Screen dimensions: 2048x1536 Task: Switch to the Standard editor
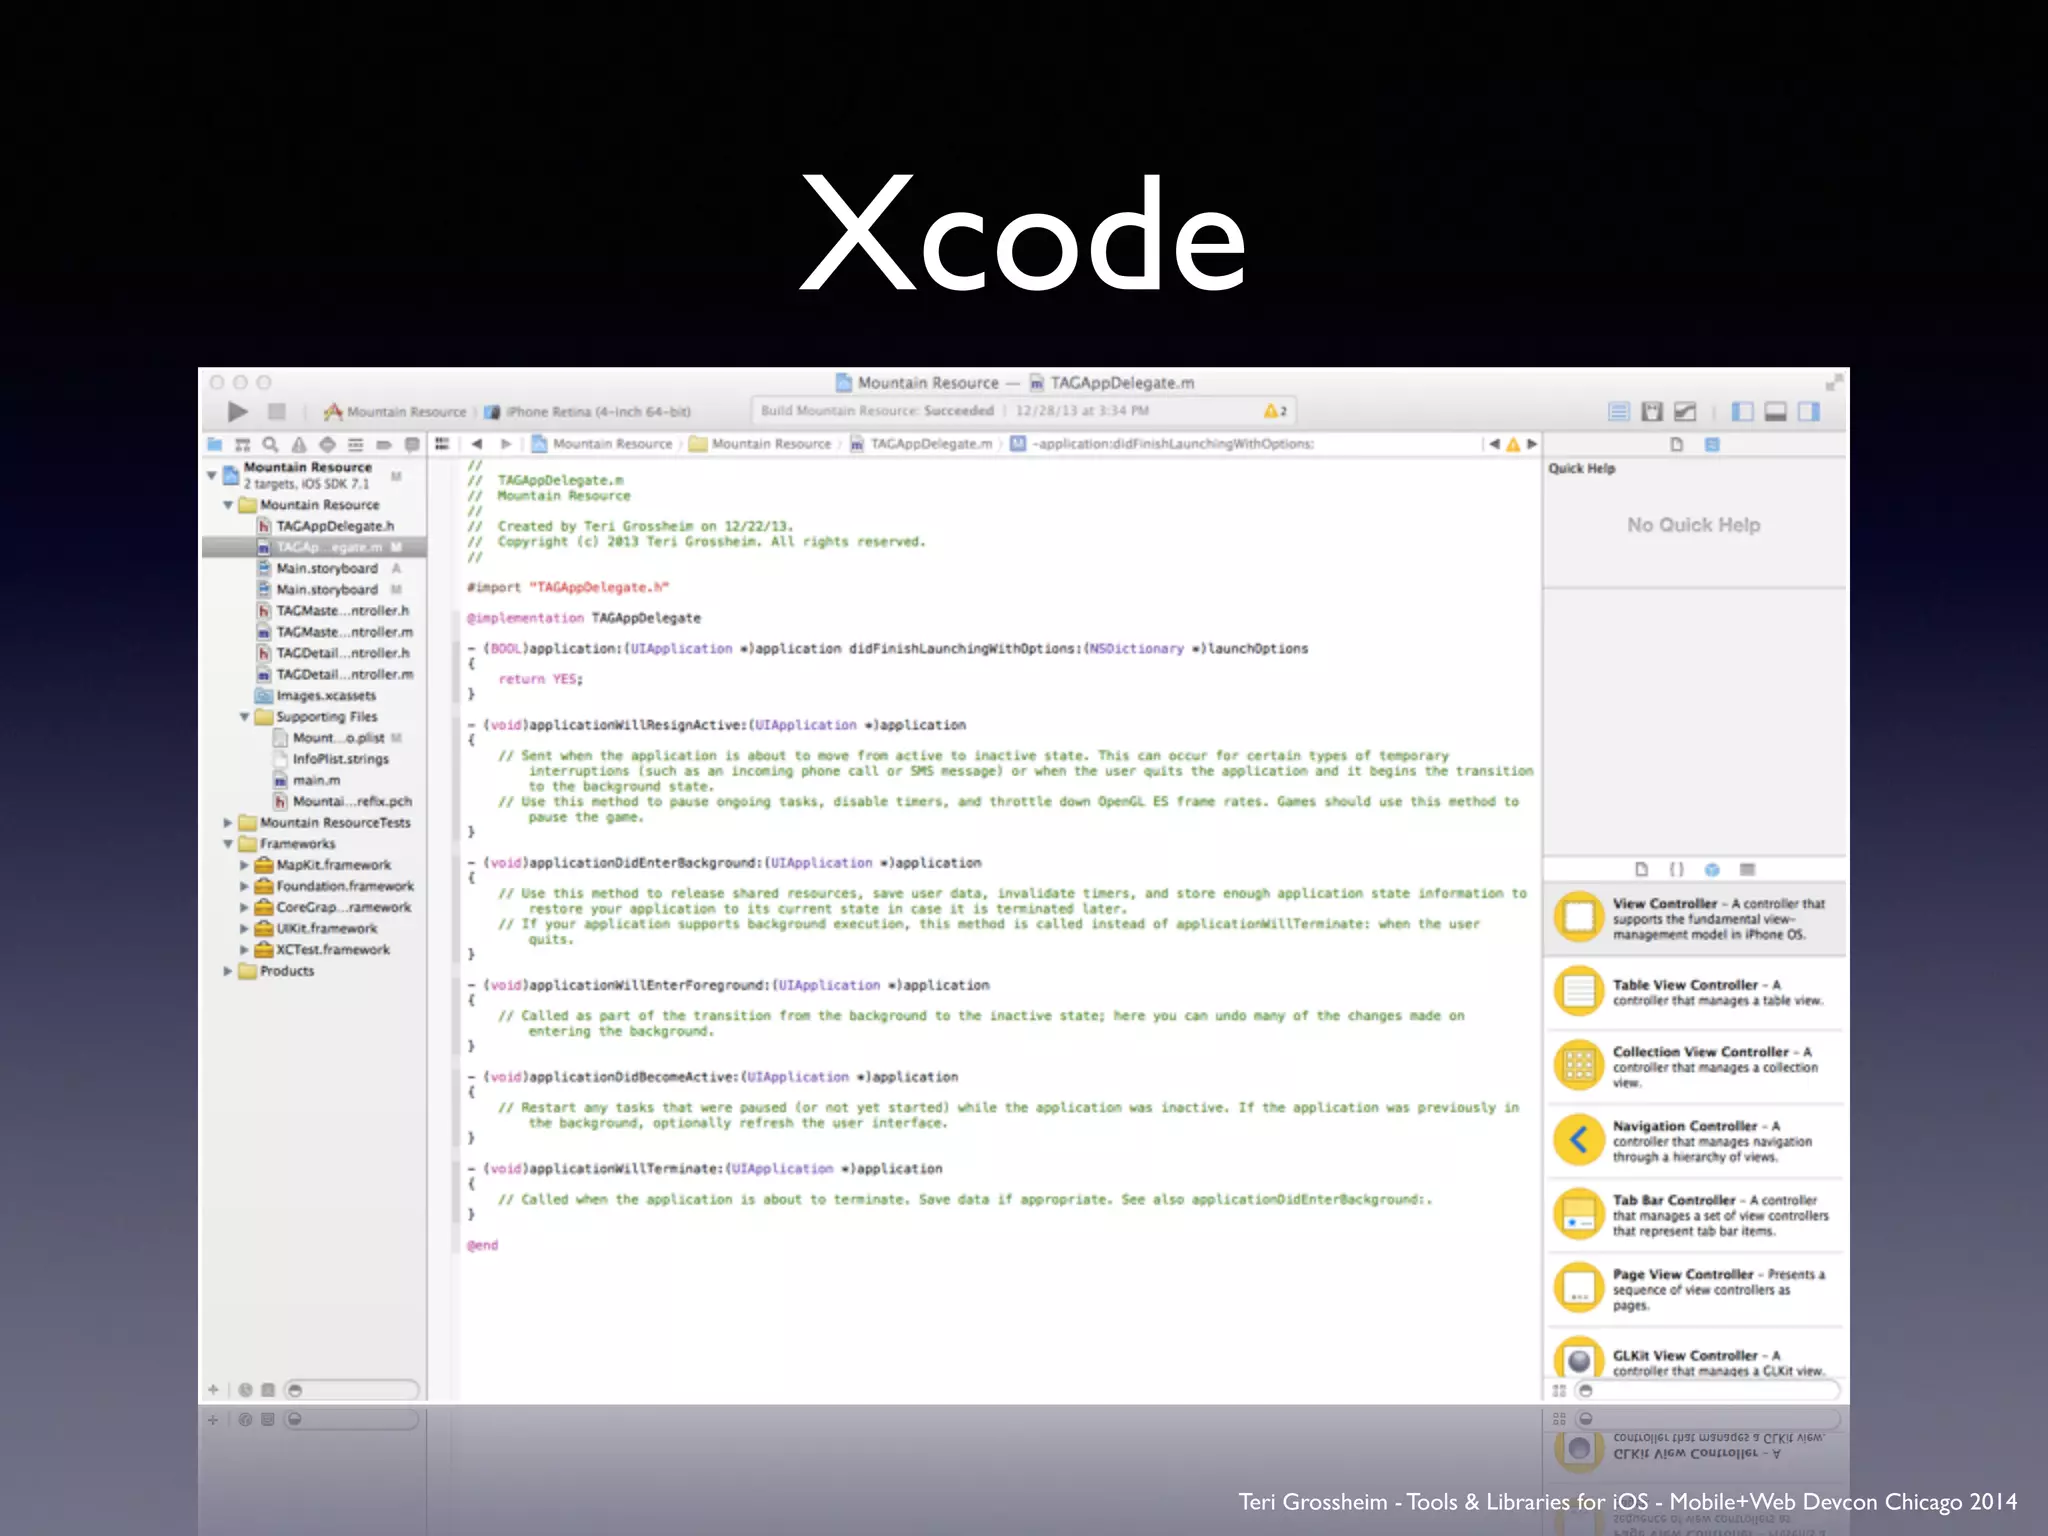(1619, 411)
